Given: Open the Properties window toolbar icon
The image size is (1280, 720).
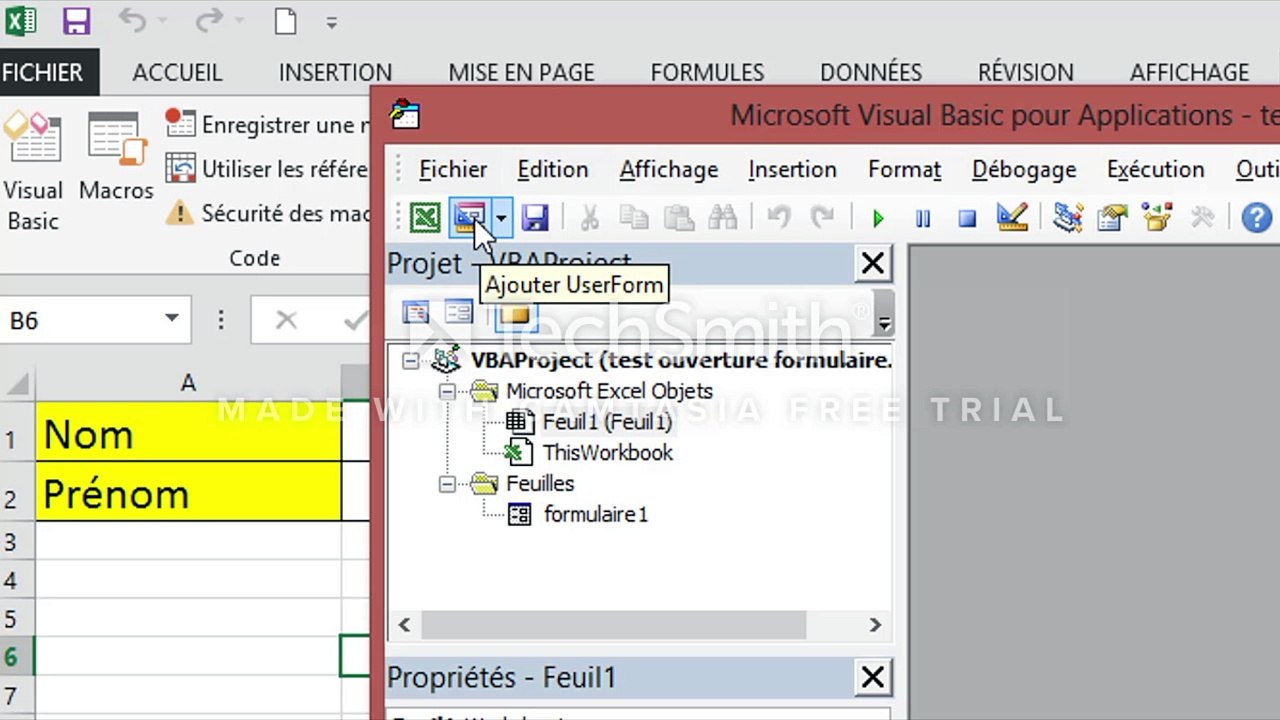Looking at the screenshot, I should point(1112,217).
